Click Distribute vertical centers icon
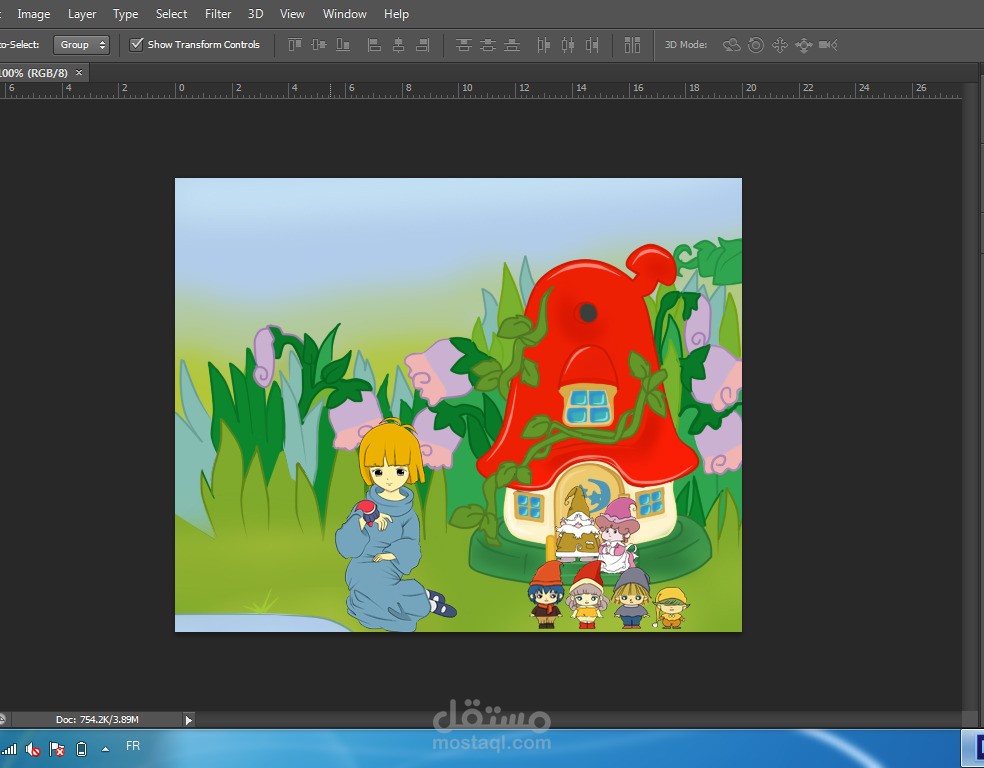This screenshot has width=984, height=768. click(488, 45)
